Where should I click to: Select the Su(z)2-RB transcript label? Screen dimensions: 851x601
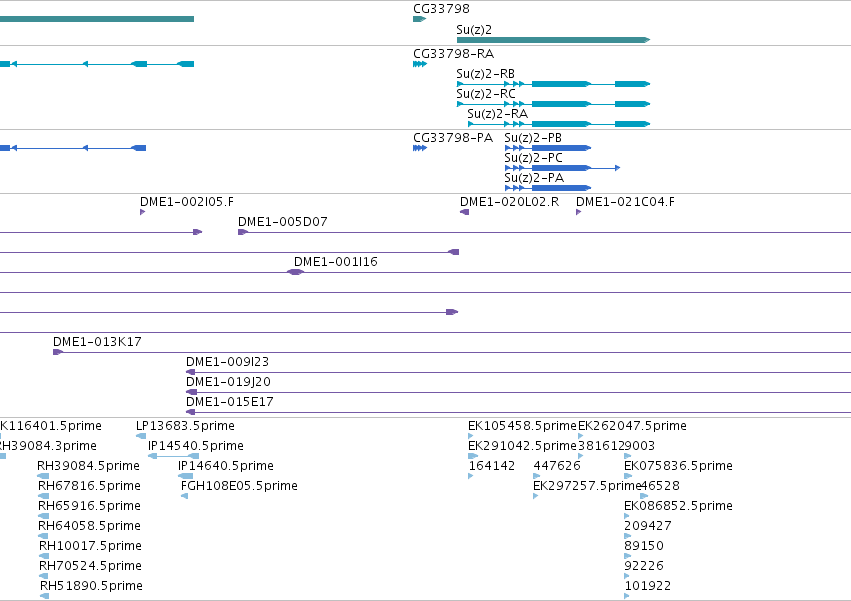click(486, 74)
